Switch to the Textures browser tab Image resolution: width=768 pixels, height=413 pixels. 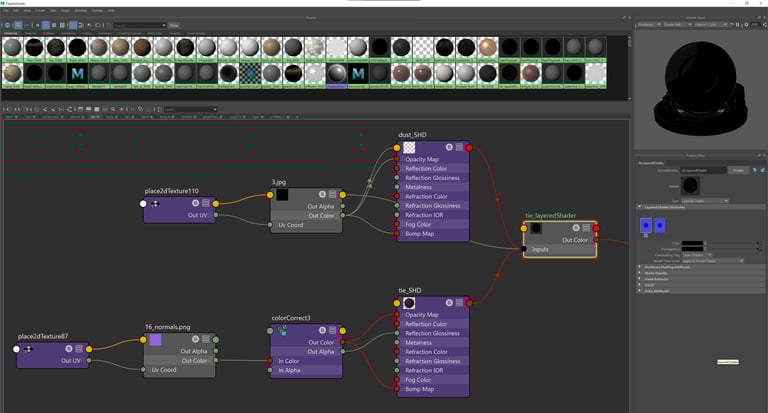(x=30, y=33)
